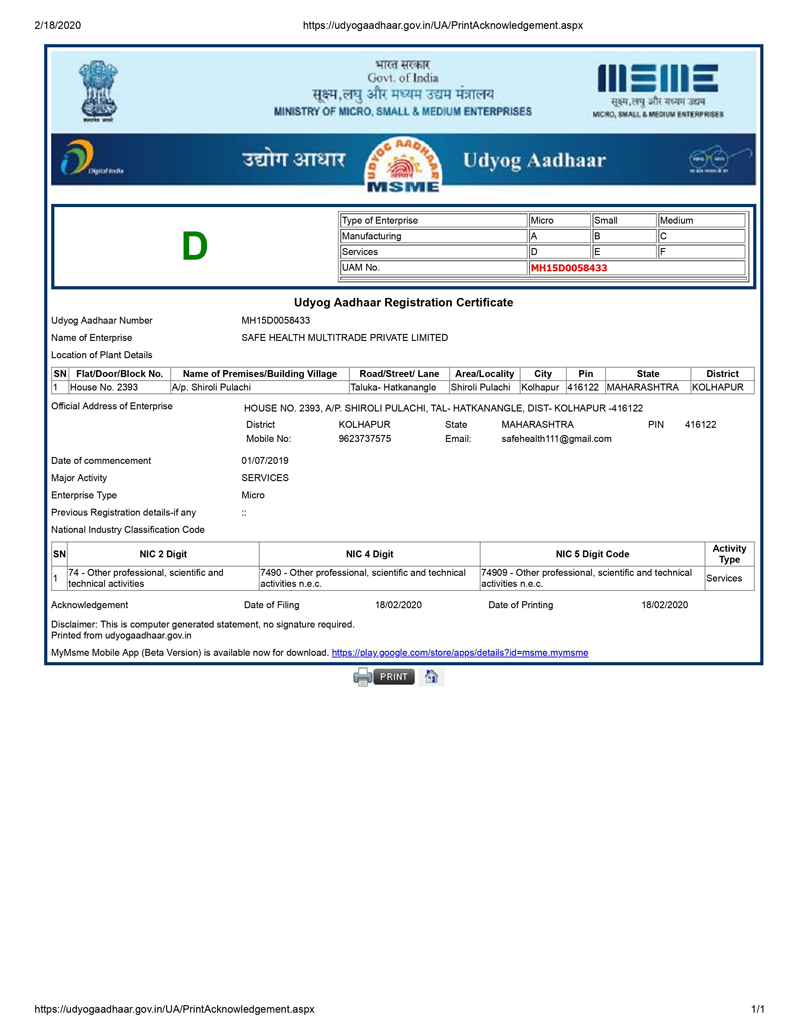
Task: Click the A/p. Shiroli Pulachi premises cell
Action: coord(259,387)
